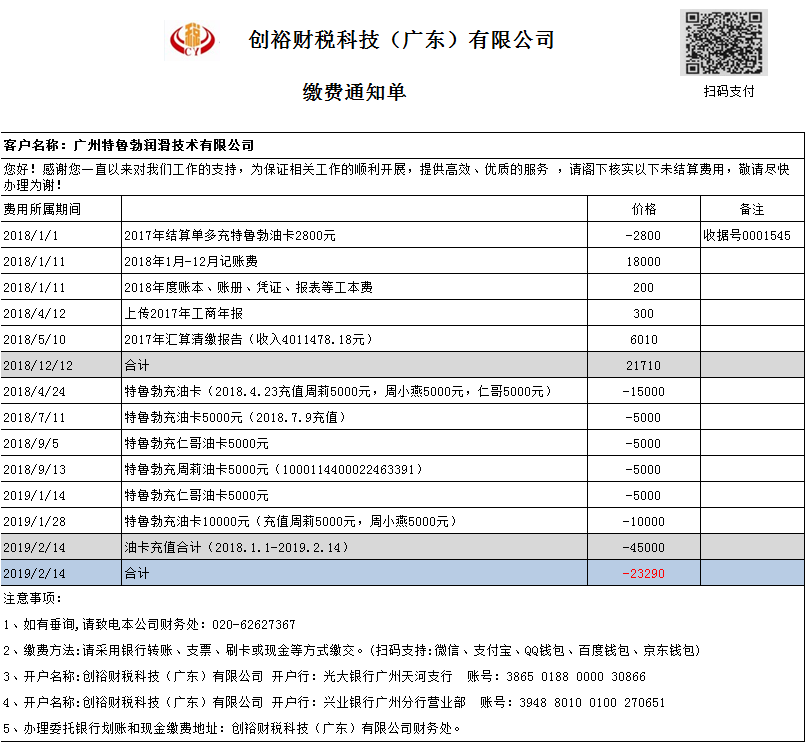
Task: Select the "费用所属期间" column header
Action: click(x=42, y=209)
